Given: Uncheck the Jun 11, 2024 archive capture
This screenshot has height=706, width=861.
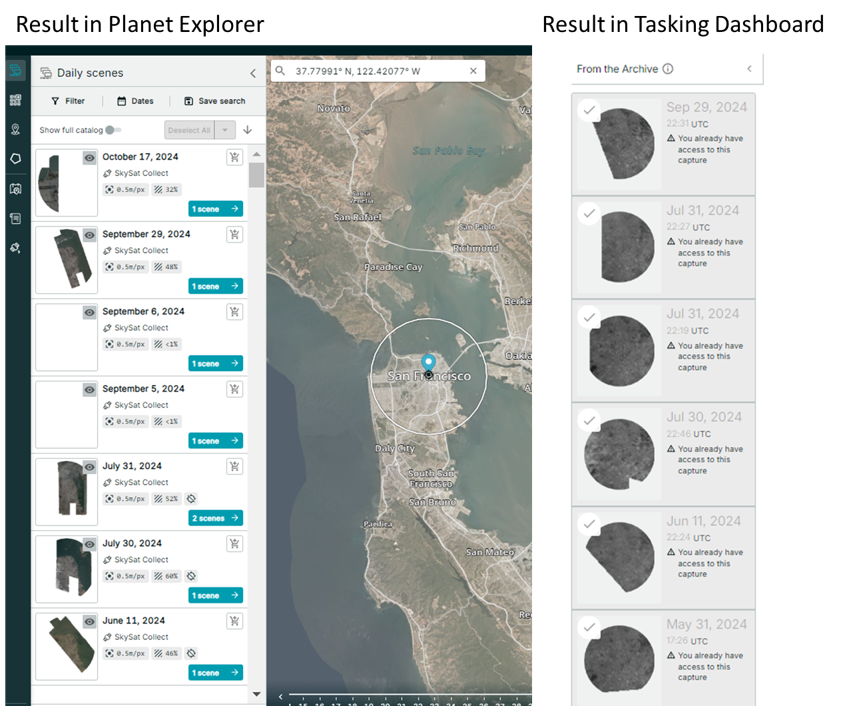Looking at the screenshot, I should click(589, 524).
